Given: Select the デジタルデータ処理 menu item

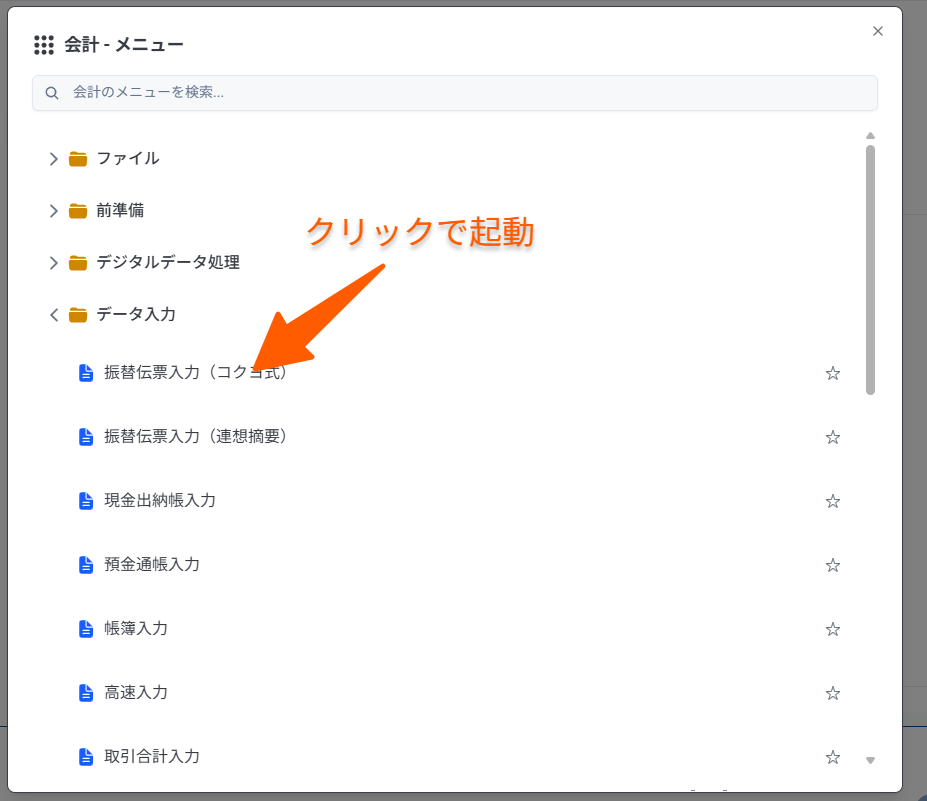Looking at the screenshot, I should click(165, 262).
